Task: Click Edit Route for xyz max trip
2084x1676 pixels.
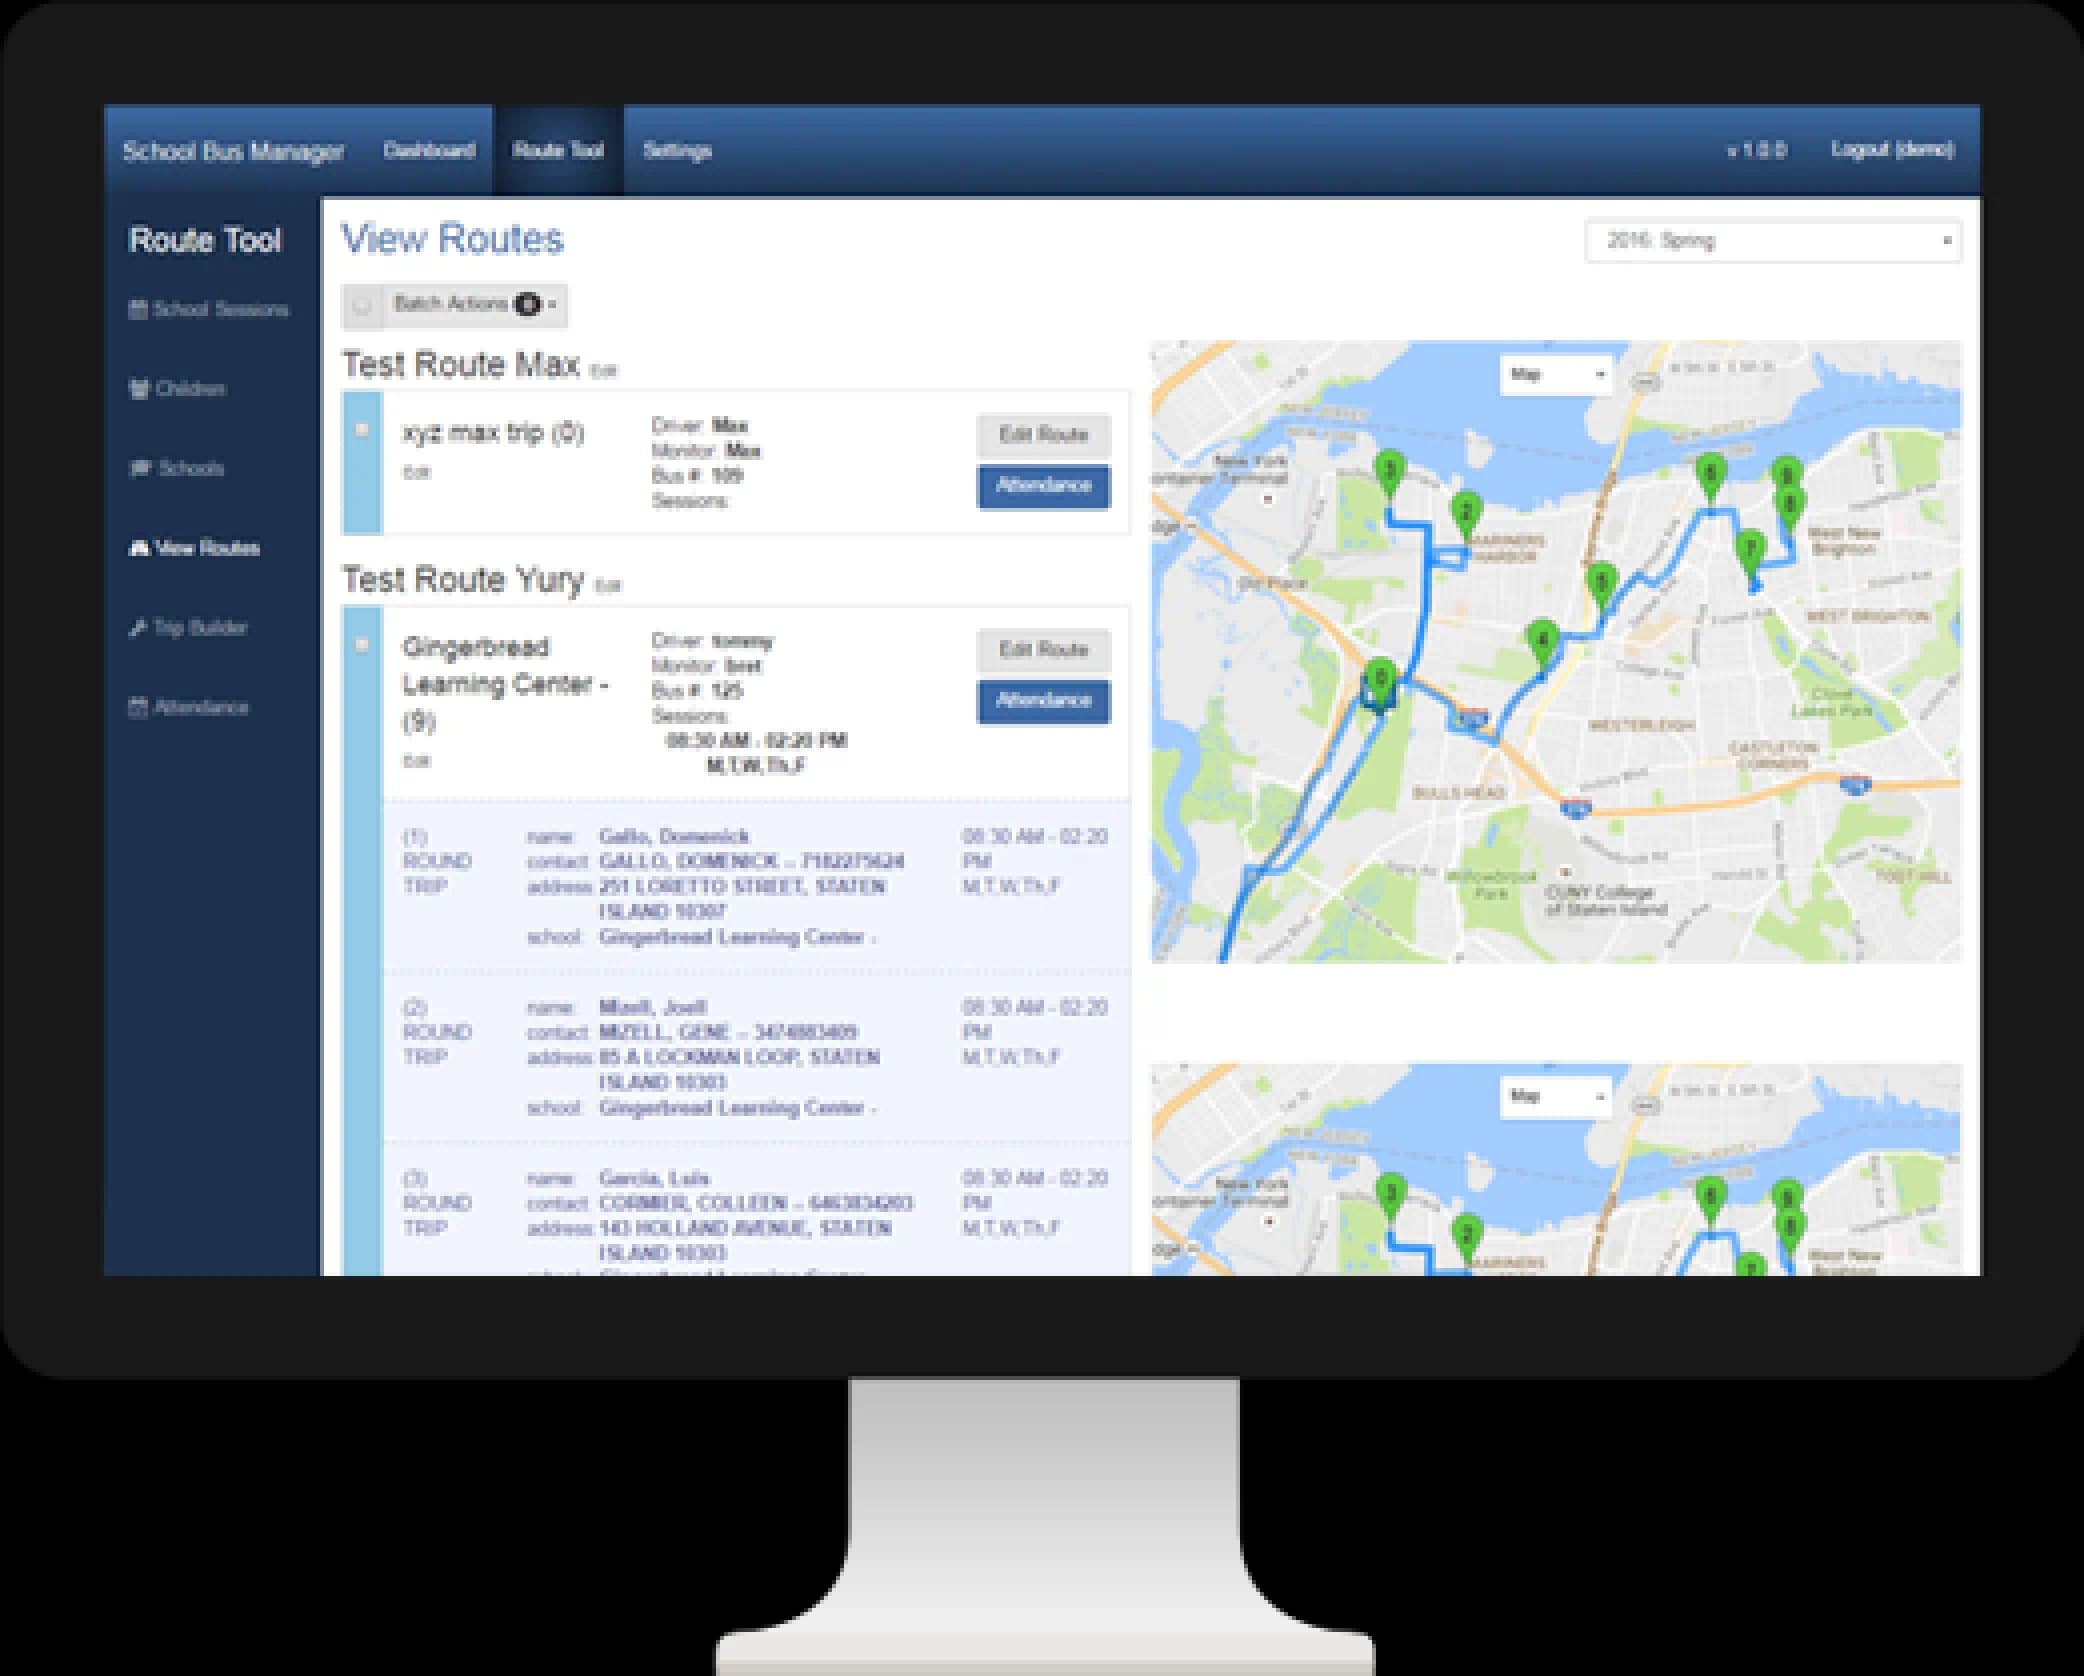Action: click(x=1043, y=435)
